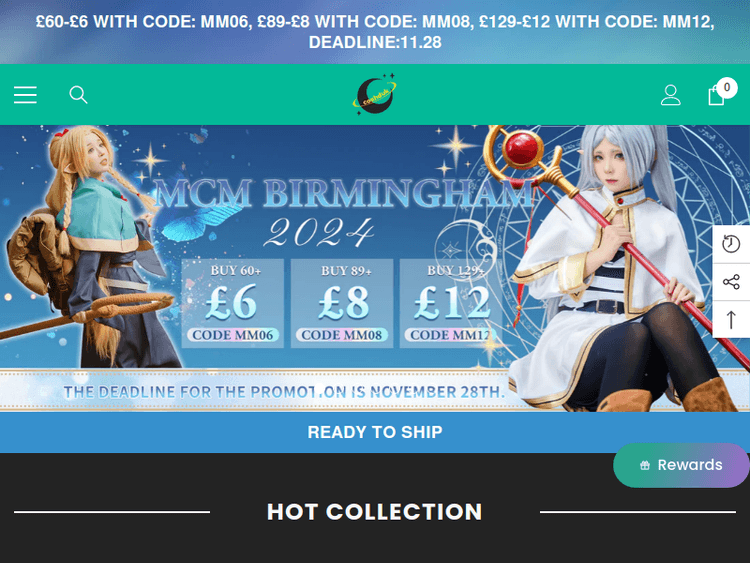Click the share icon on sidebar
The height and width of the screenshot is (563, 750).
click(731, 282)
